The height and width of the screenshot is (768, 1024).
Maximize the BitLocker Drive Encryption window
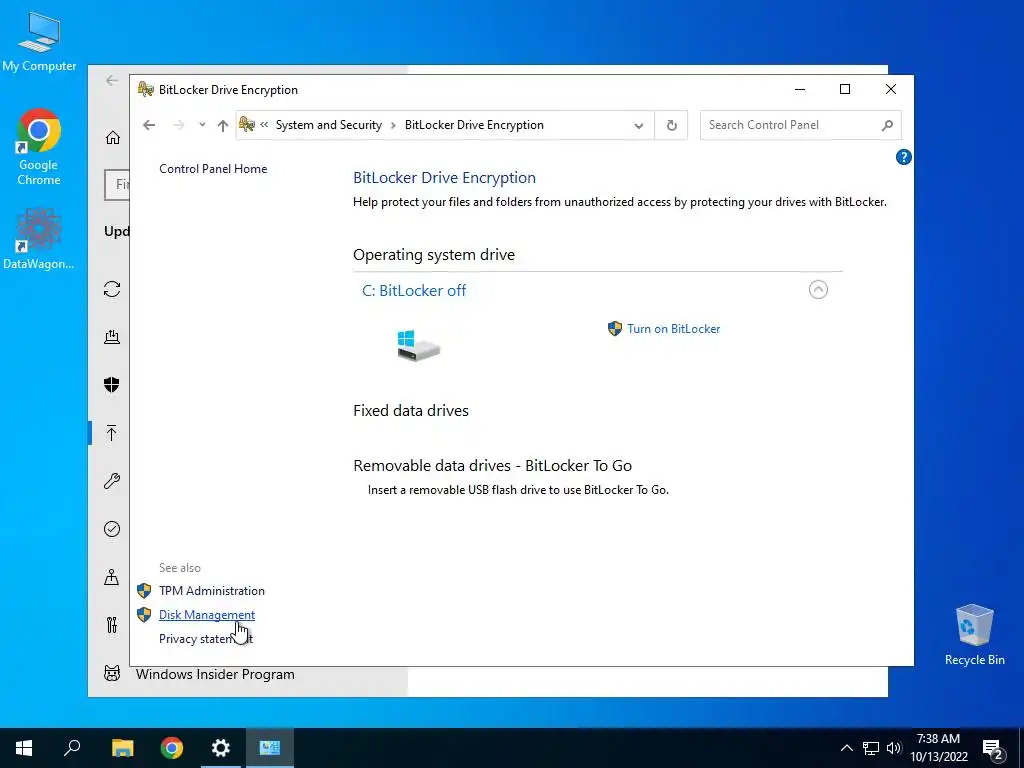point(844,89)
